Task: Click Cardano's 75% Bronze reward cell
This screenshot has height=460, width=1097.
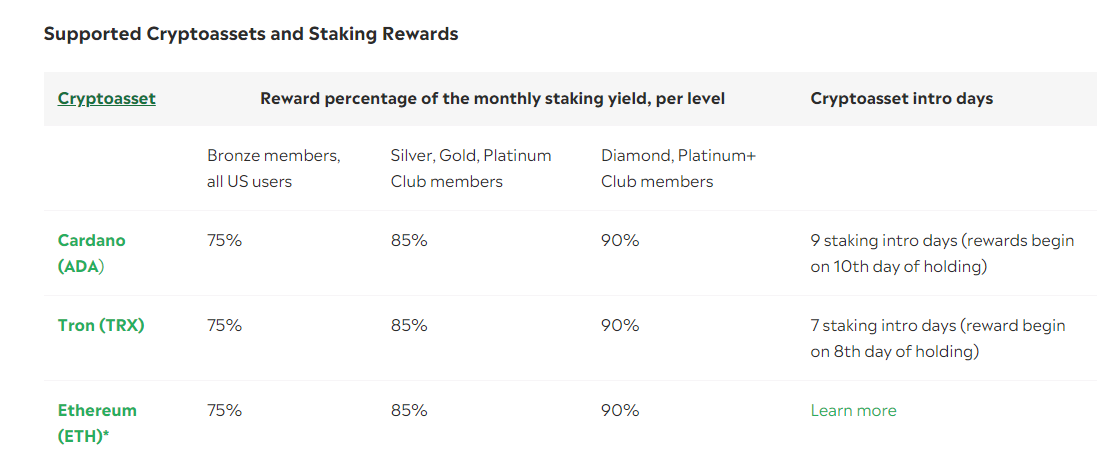Action: pos(225,240)
